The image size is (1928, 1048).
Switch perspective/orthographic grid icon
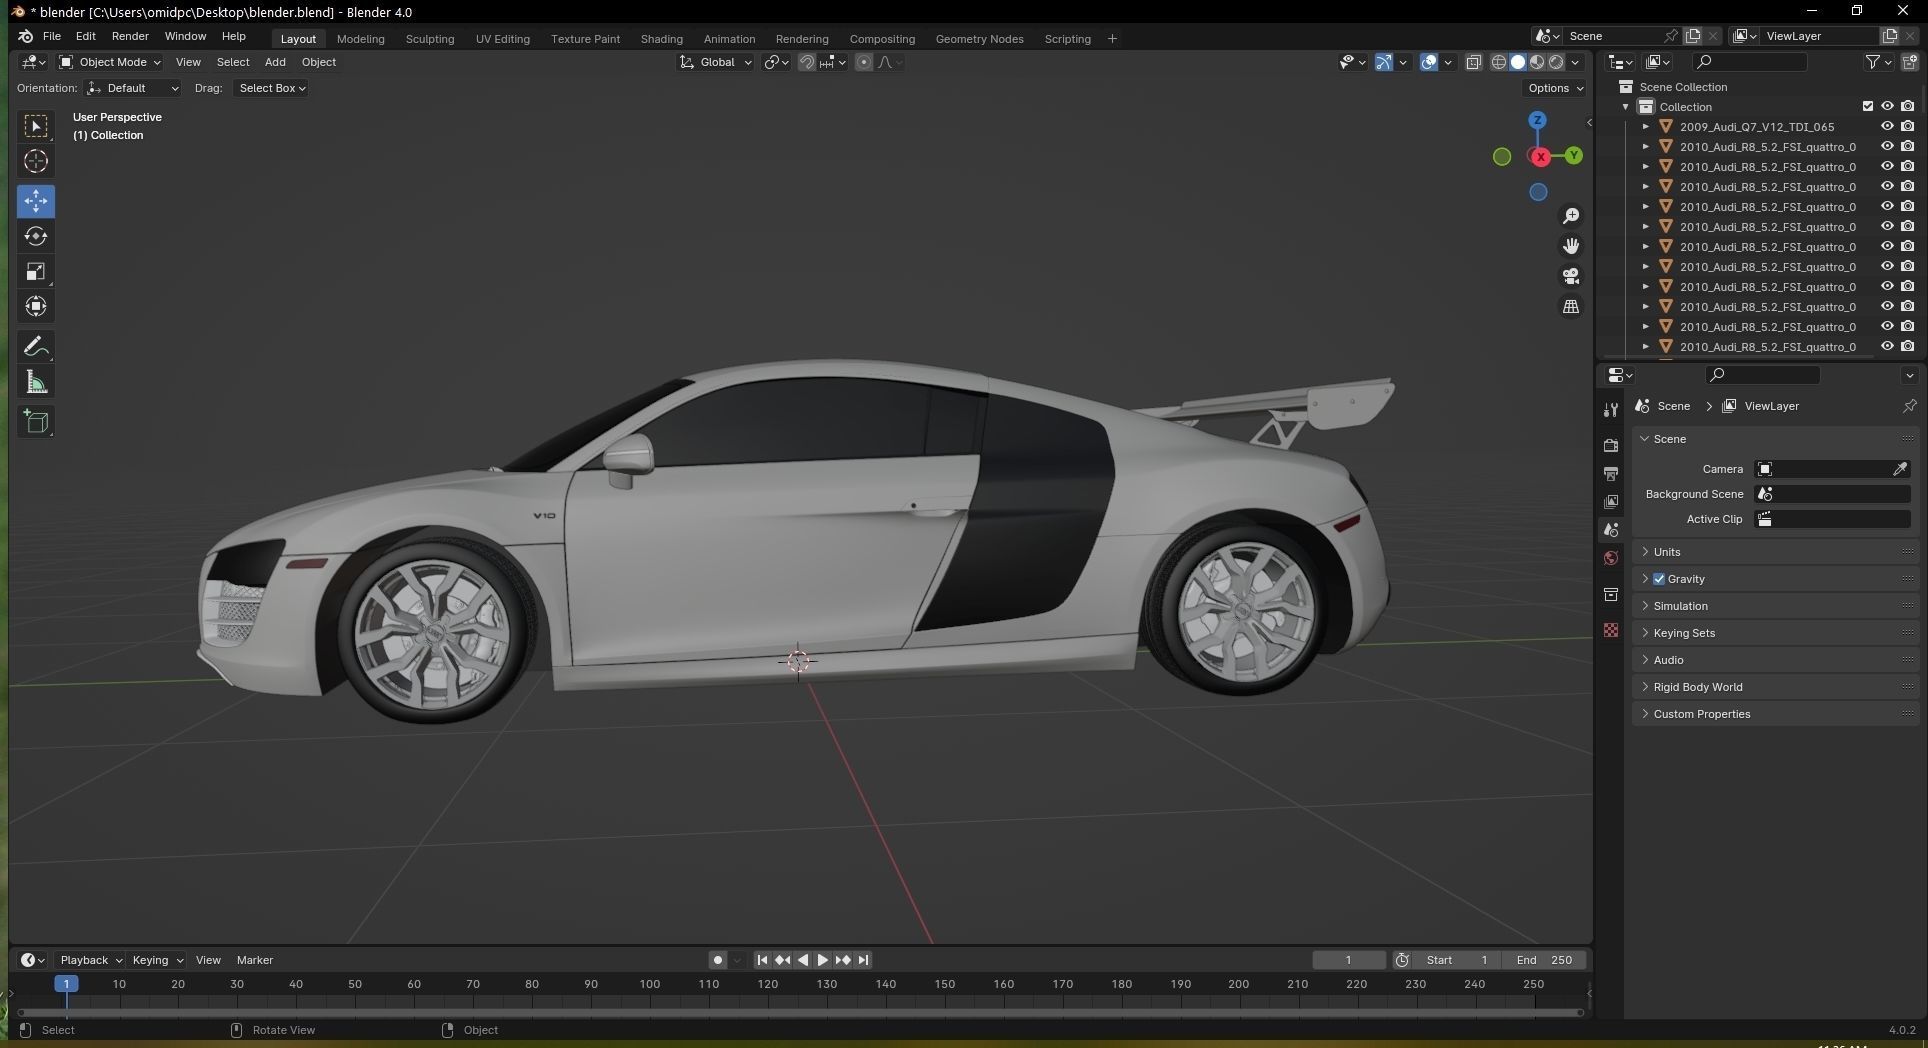click(x=1571, y=307)
